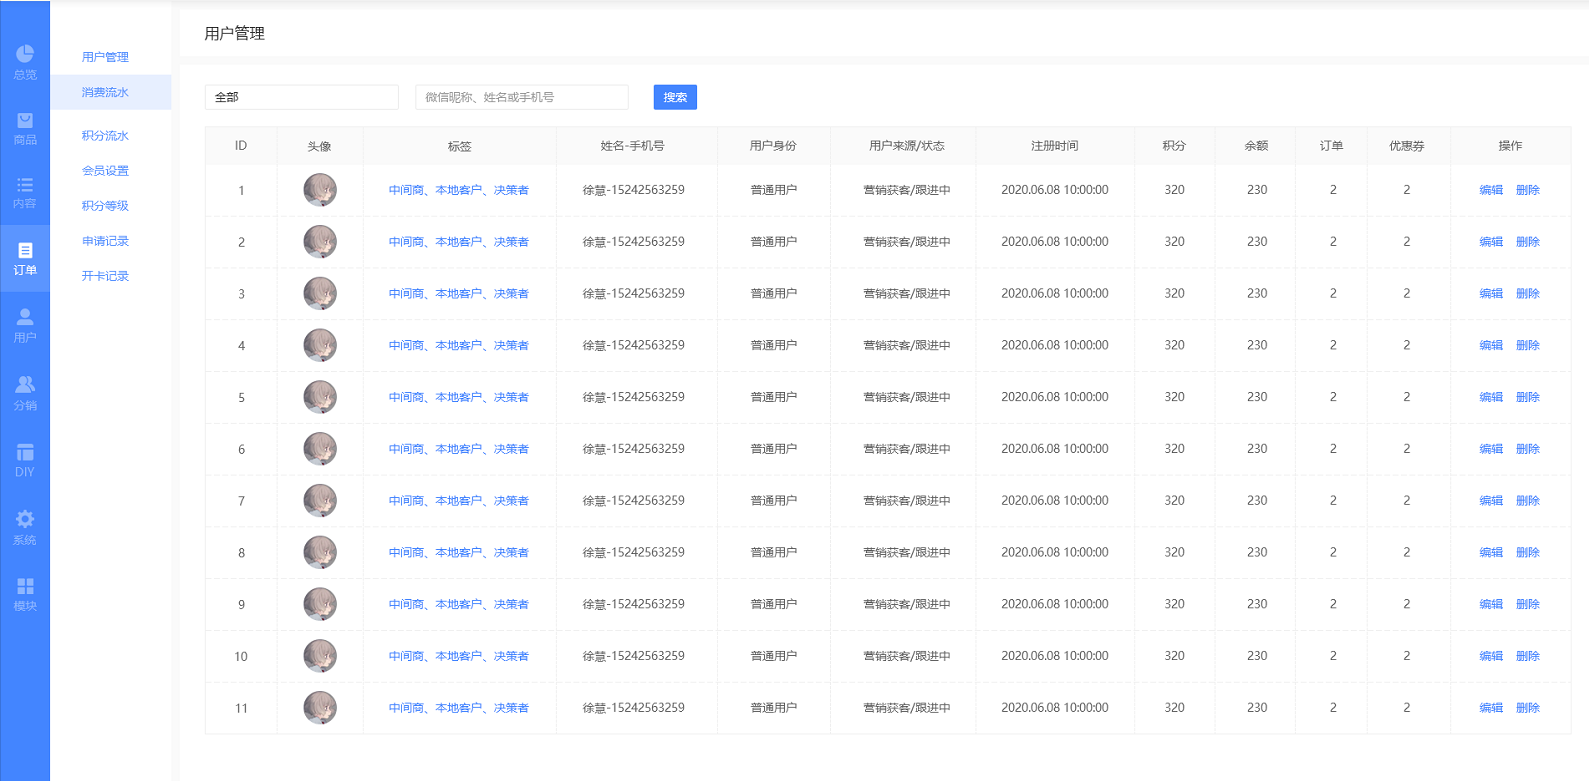1589x781 pixels.
Task: Click 删除 for row ID 9
Action: click(x=1528, y=604)
